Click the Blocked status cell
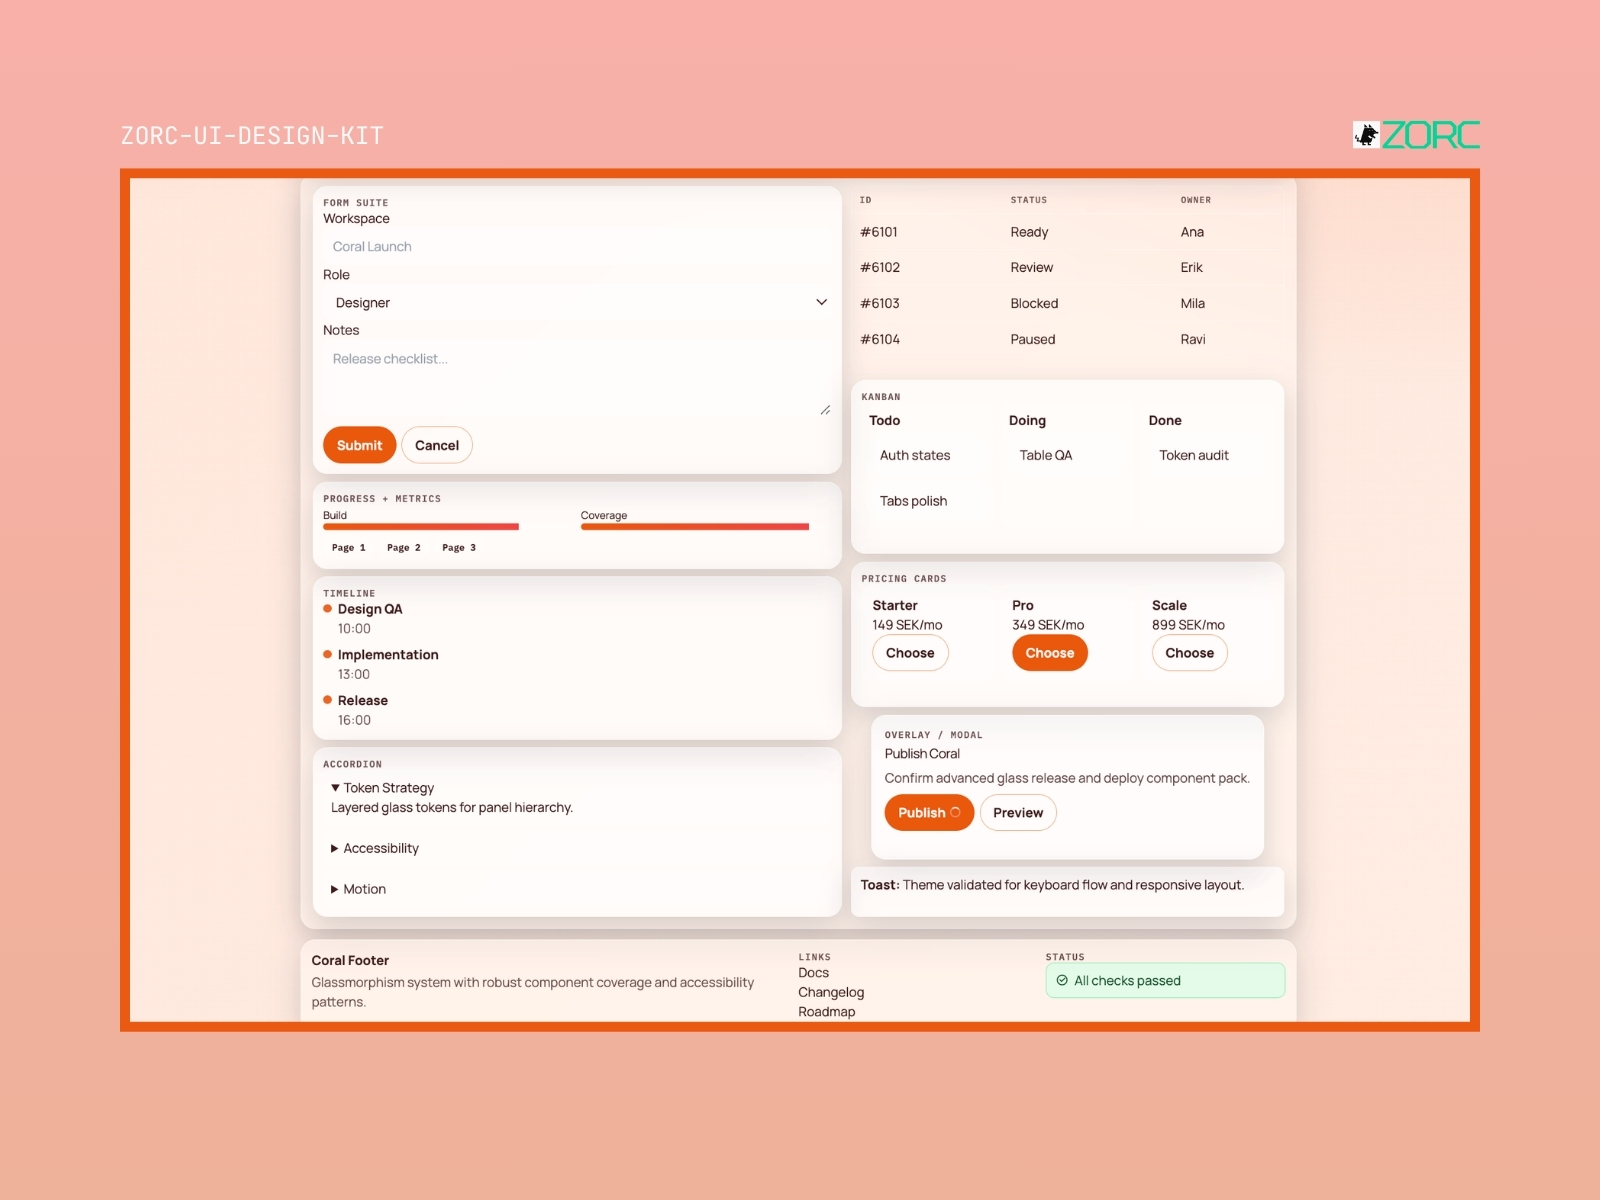This screenshot has height=1200, width=1600. point(1034,304)
